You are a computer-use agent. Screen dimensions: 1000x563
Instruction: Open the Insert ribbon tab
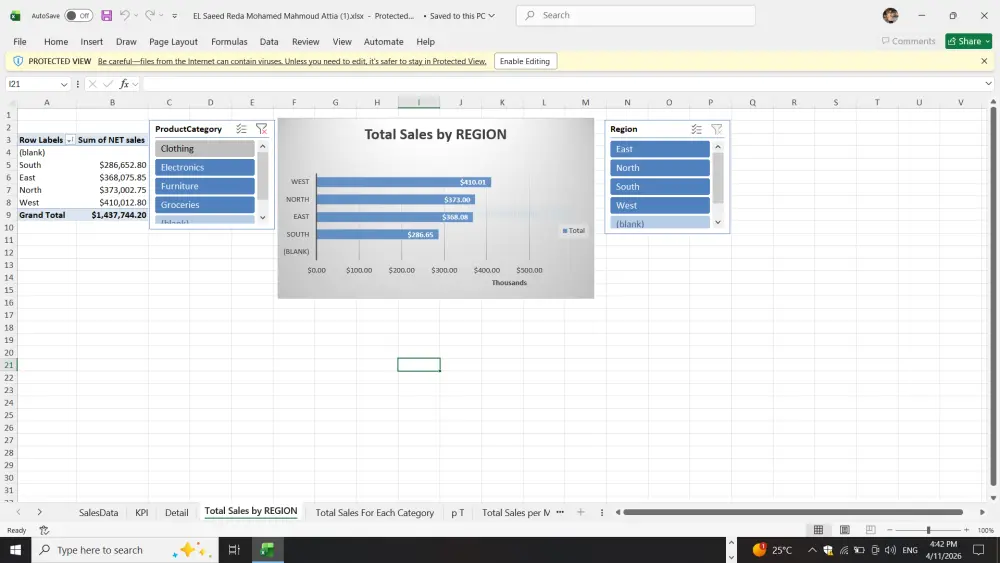pos(91,41)
